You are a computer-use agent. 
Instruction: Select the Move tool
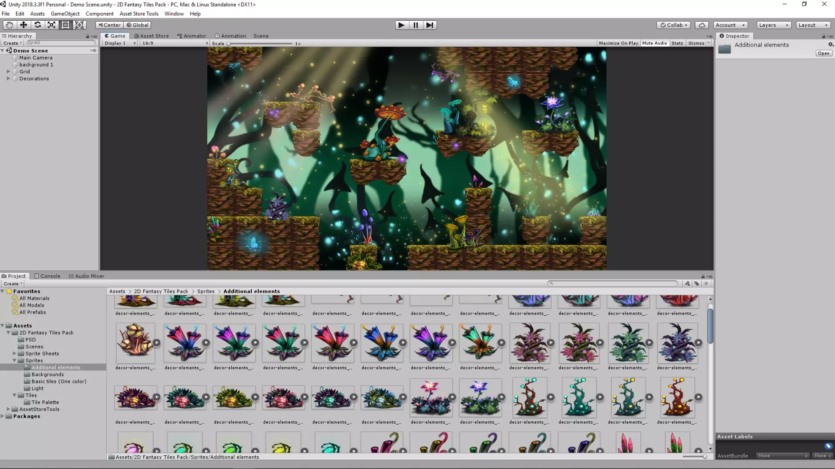[x=23, y=25]
